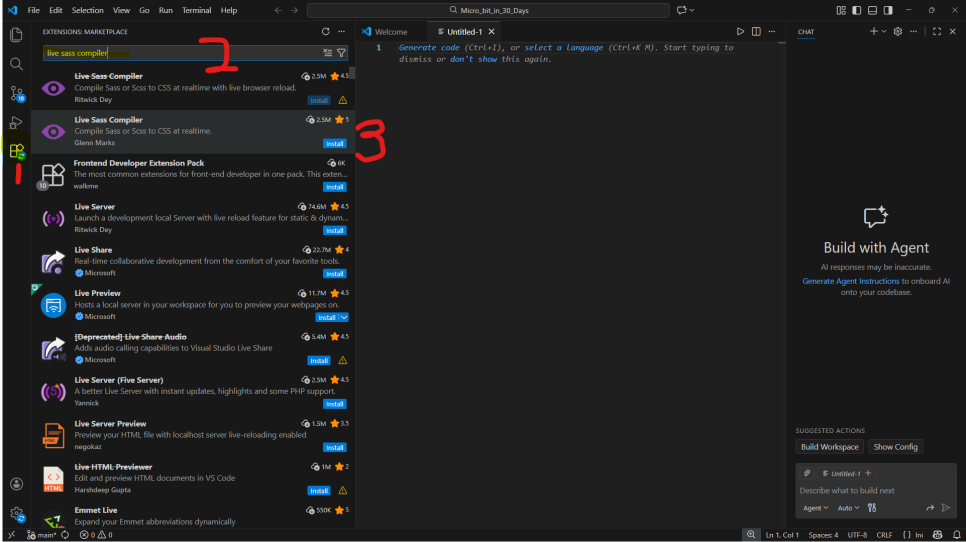Expand the new chat dropdown arrow
This screenshot has width=966, height=542.
coord(884,31)
